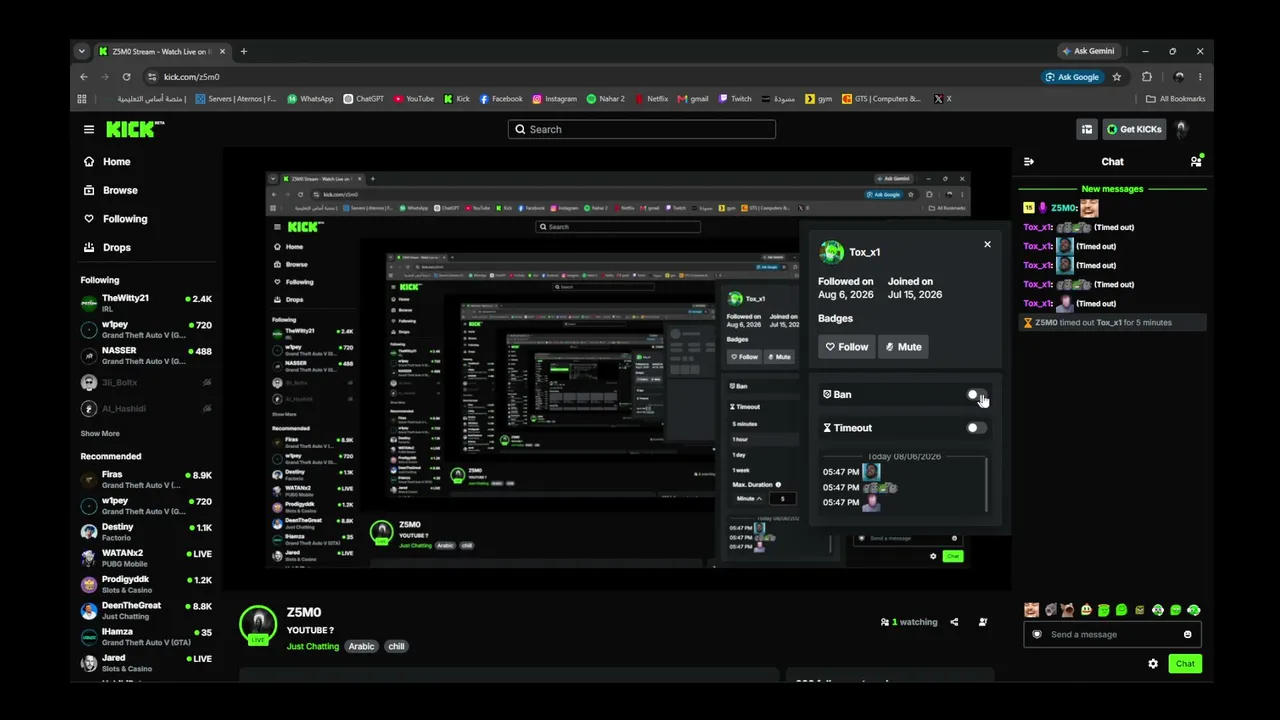This screenshot has height=720, width=1280.
Task: Click the Kick logo
Action: (x=135, y=129)
